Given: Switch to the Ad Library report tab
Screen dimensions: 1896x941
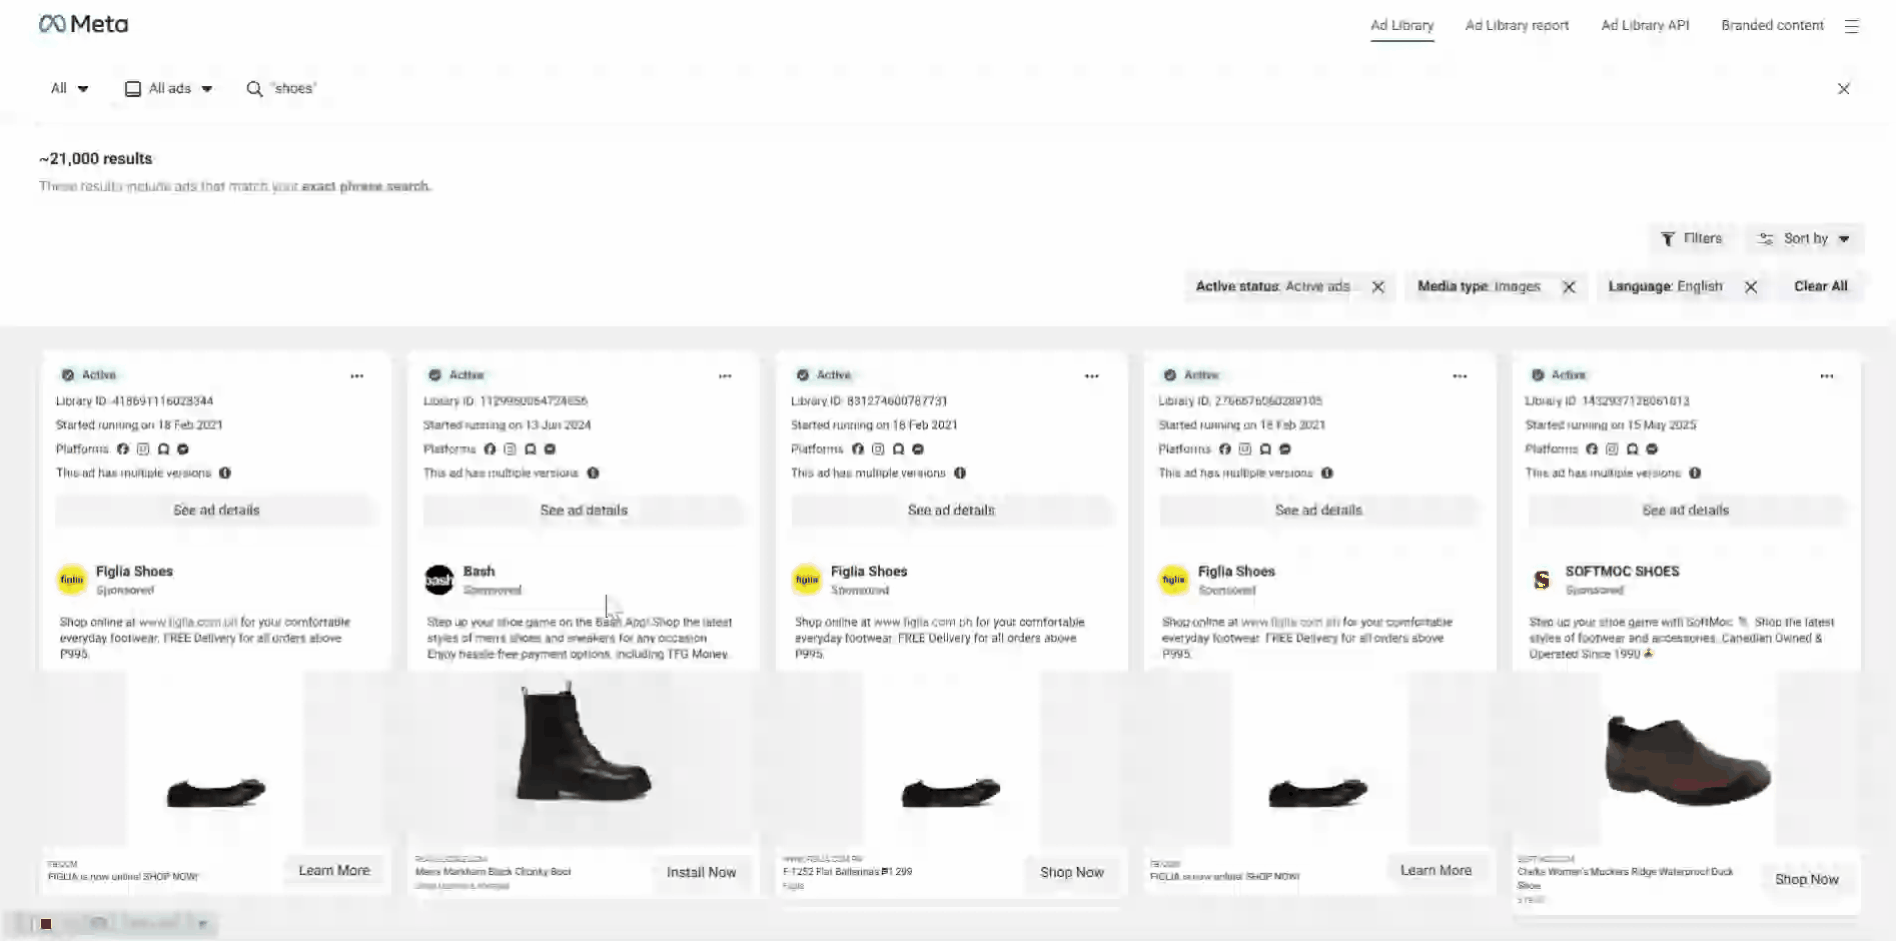Looking at the screenshot, I should (x=1516, y=25).
